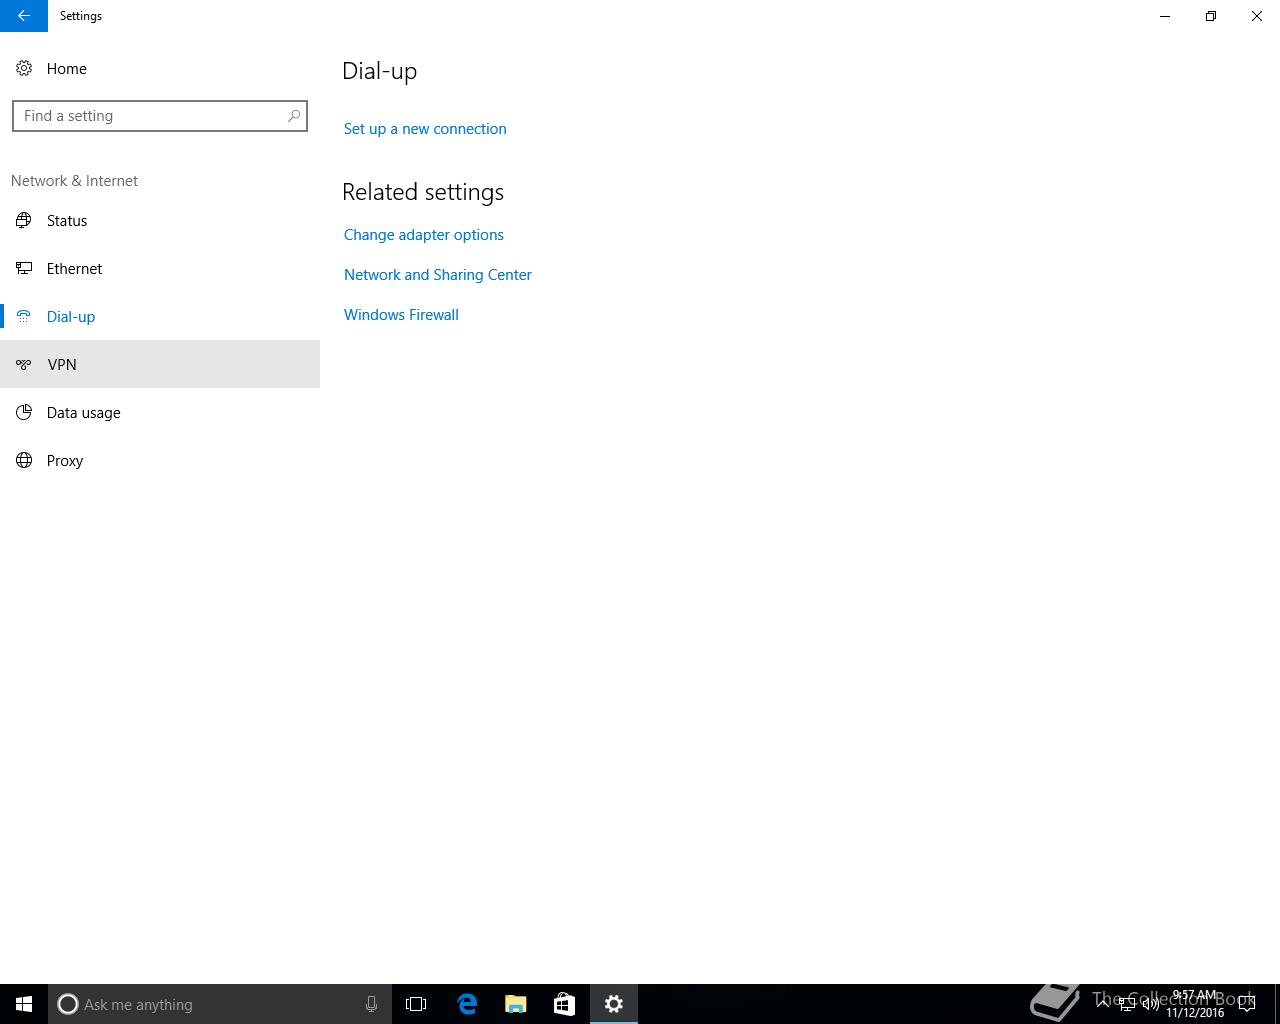
Task: Open the Windows Start menu
Action: [24, 1004]
